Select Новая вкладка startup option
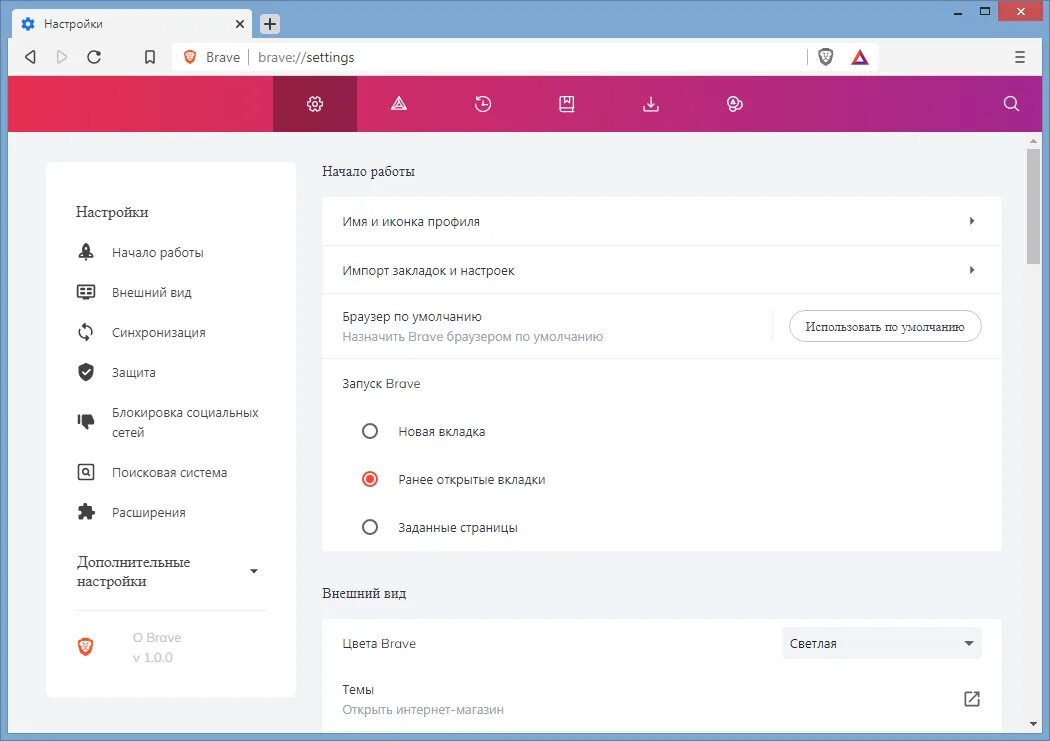The image size is (1050, 741). pyautogui.click(x=370, y=431)
